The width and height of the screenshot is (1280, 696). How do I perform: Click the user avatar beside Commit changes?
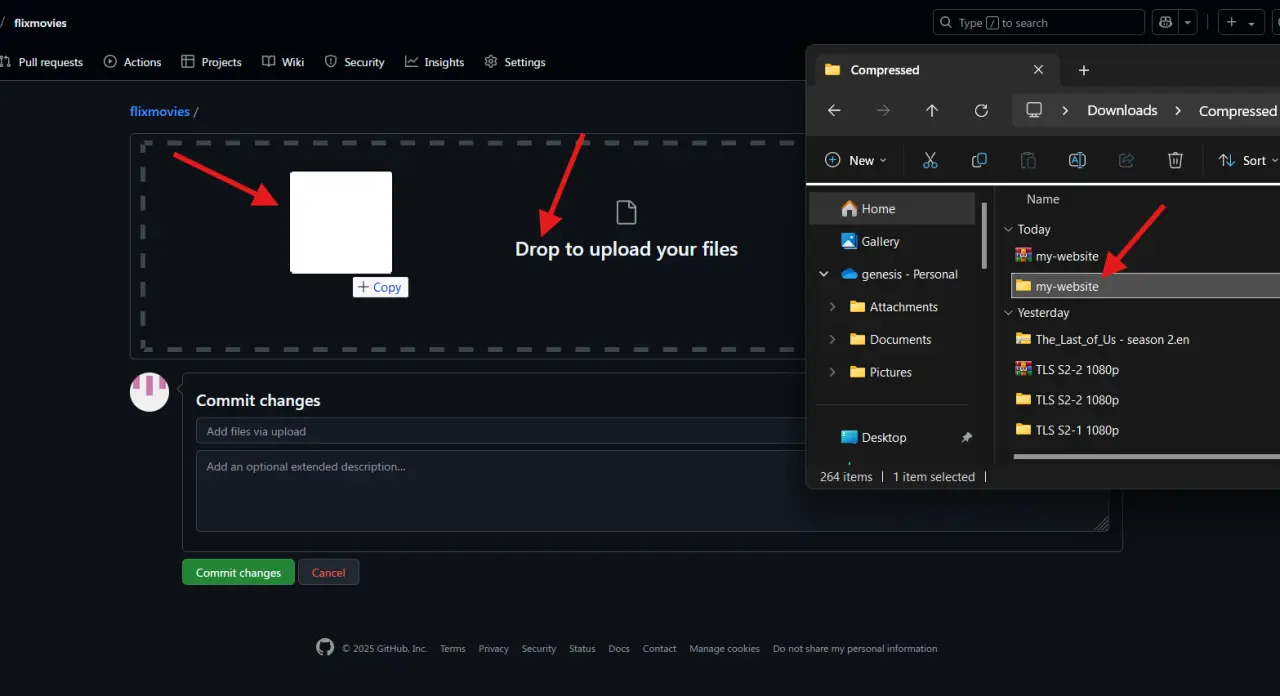(x=149, y=392)
